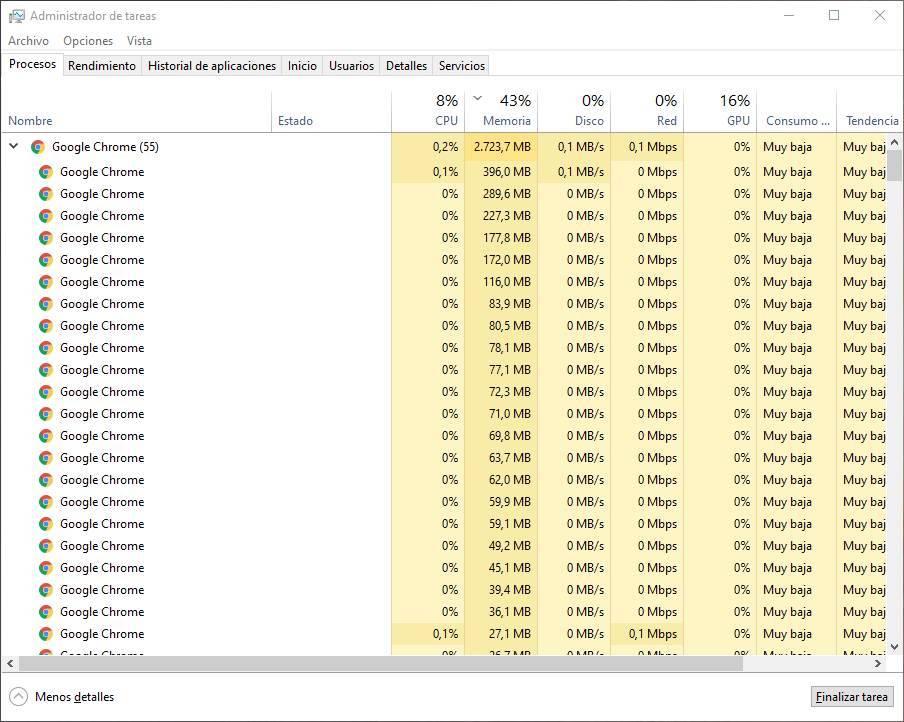The width and height of the screenshot is (904, 722).
Task: Click the Chrome icon on the 396,0 MB process
Action: [45, 172]
